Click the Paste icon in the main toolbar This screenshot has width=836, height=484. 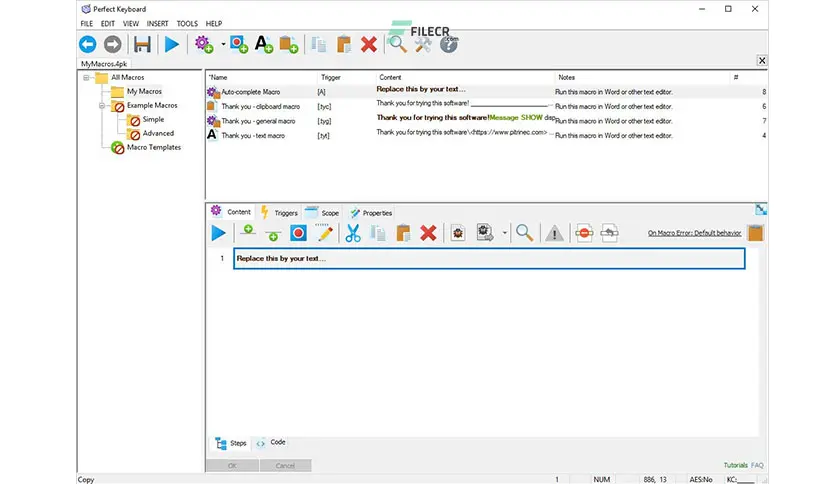point(344,44)
